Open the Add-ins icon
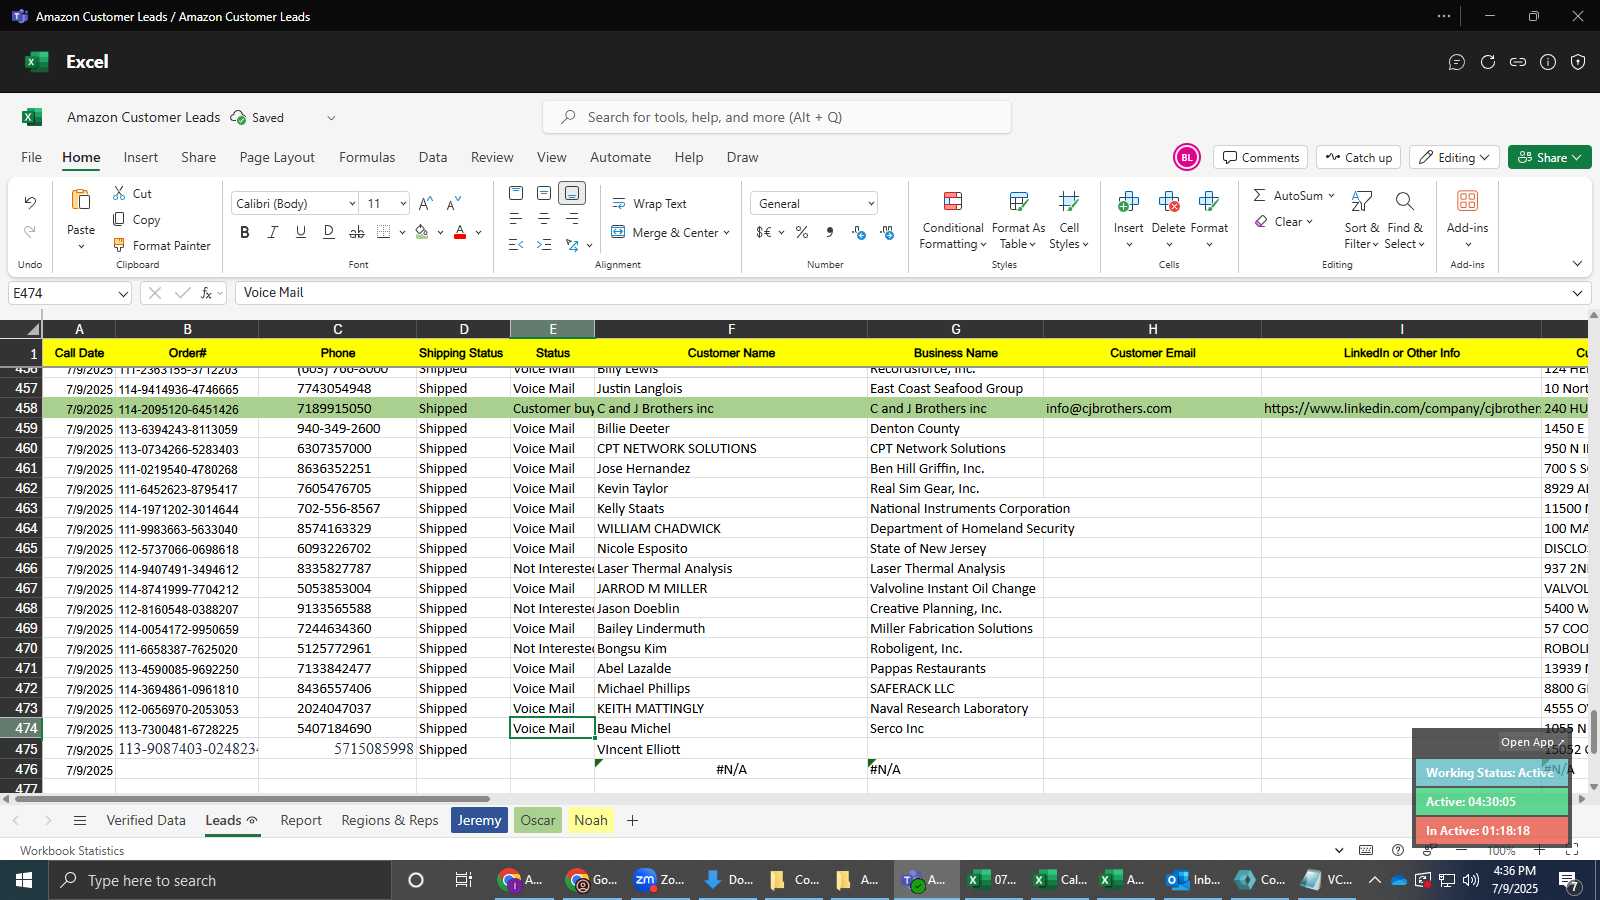 [x=1467, y=201]
